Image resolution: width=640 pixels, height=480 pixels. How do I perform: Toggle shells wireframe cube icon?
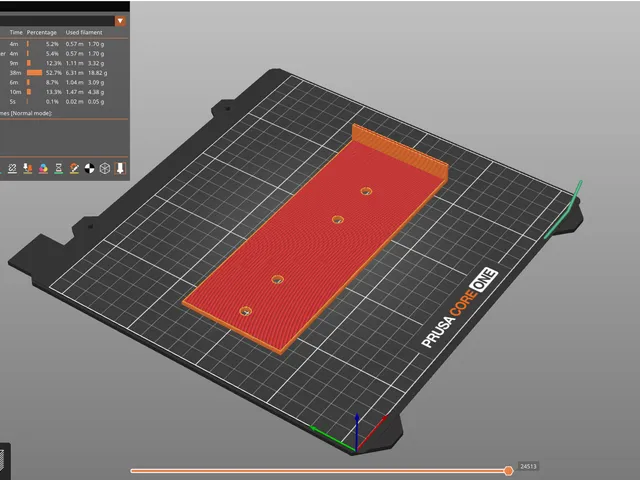pyautogui.click(x=105, y=168)
